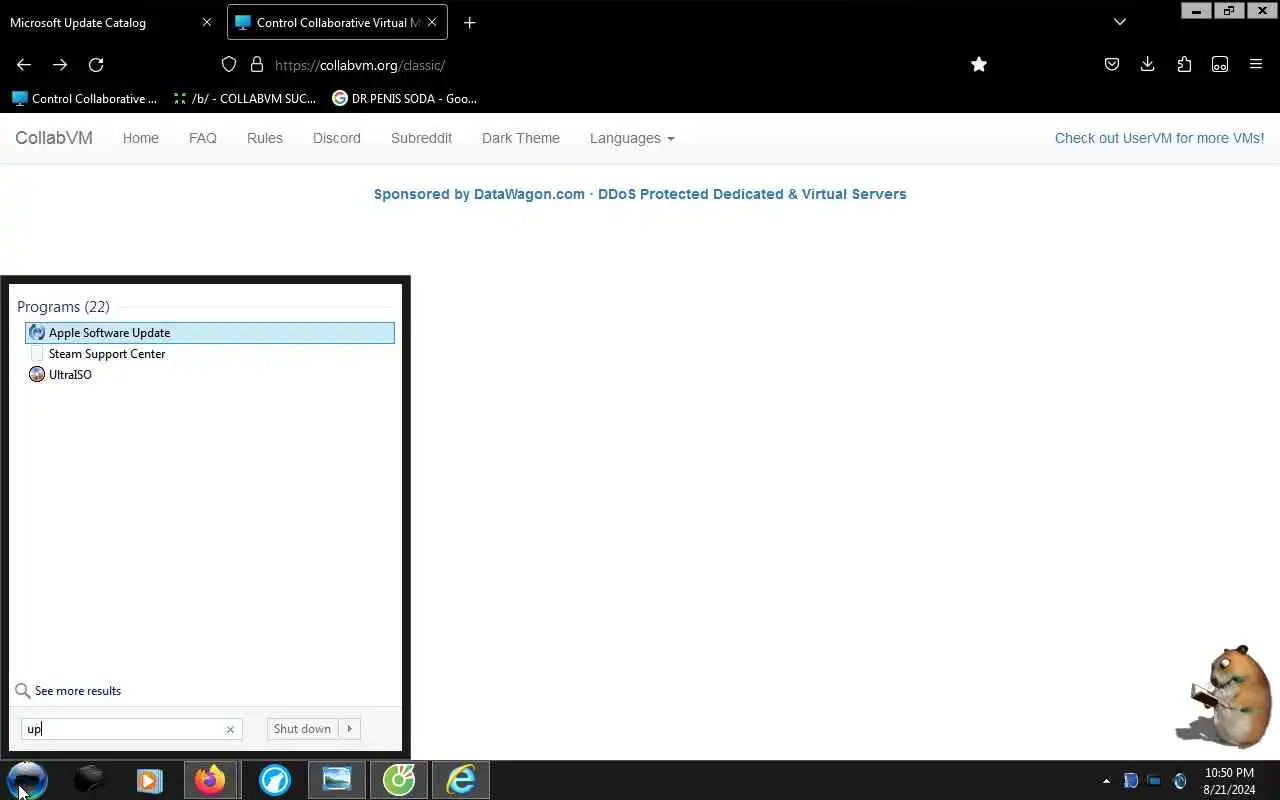Click the padlock site security icon
The width and height of the screenshot is (1280, 800).
tap(257, 64)
